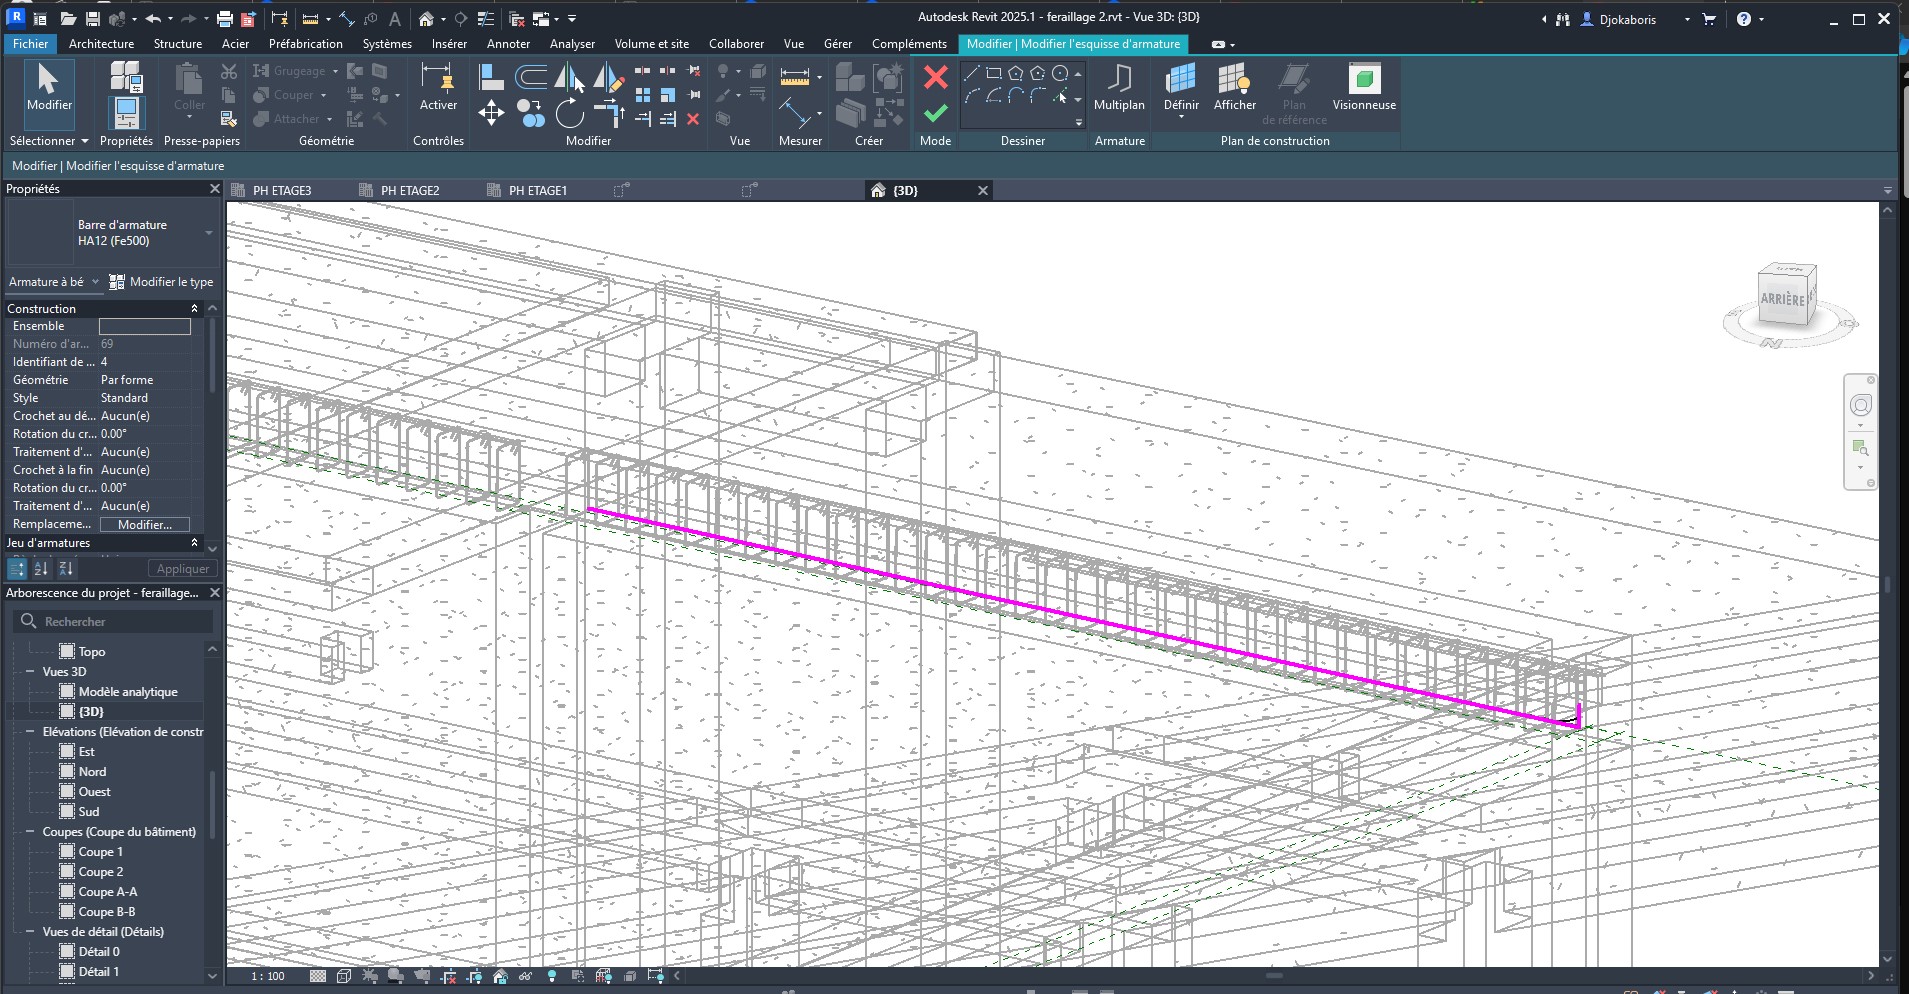1909x994 pixels.
Task: Toggle the crop region visibility
Action: click(x=474, y=976)
